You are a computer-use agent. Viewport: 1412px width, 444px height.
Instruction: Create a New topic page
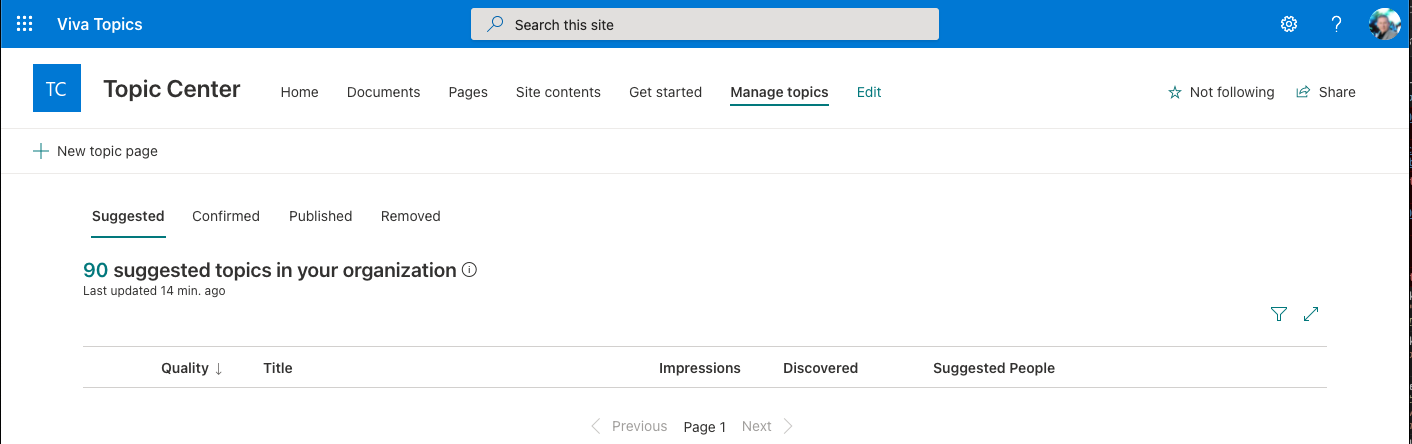click(x=96, y=151)
